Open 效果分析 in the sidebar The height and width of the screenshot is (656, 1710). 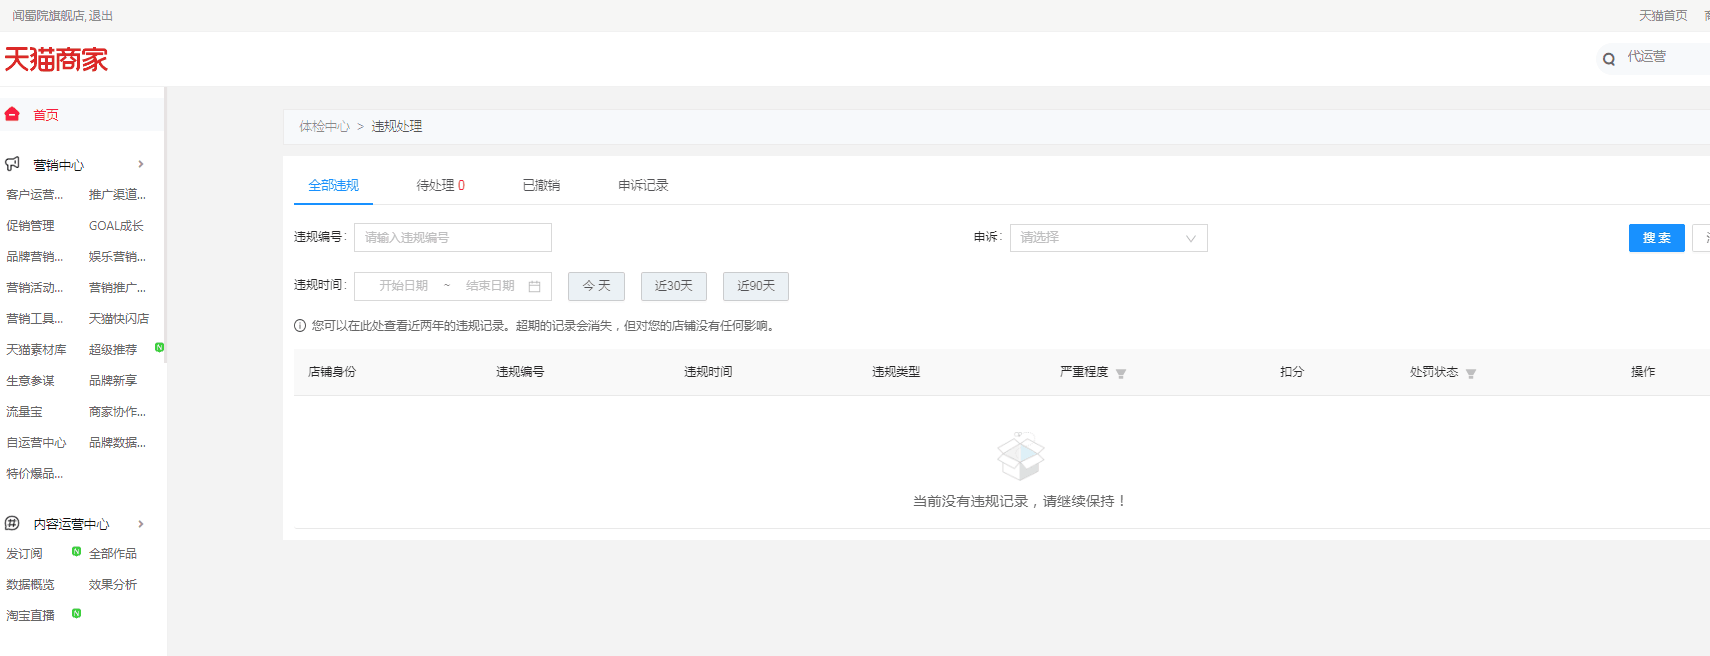point(113,585)
